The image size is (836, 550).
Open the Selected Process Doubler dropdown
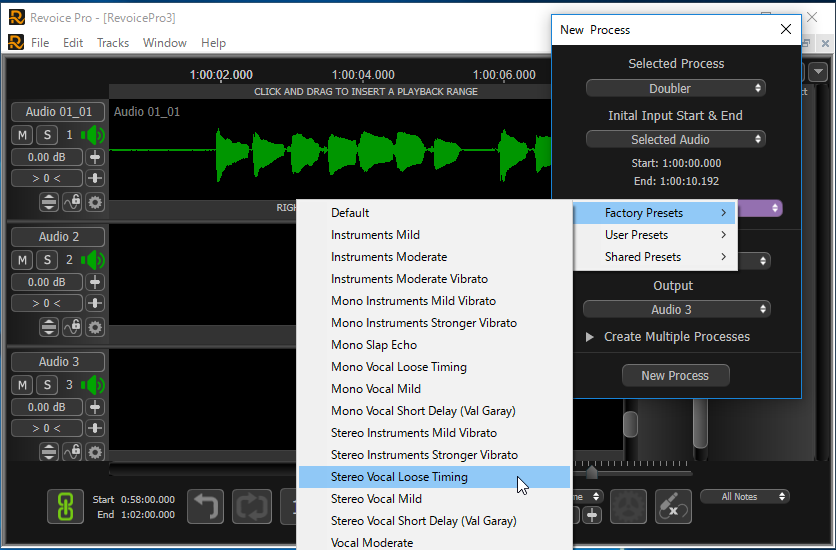676,88
